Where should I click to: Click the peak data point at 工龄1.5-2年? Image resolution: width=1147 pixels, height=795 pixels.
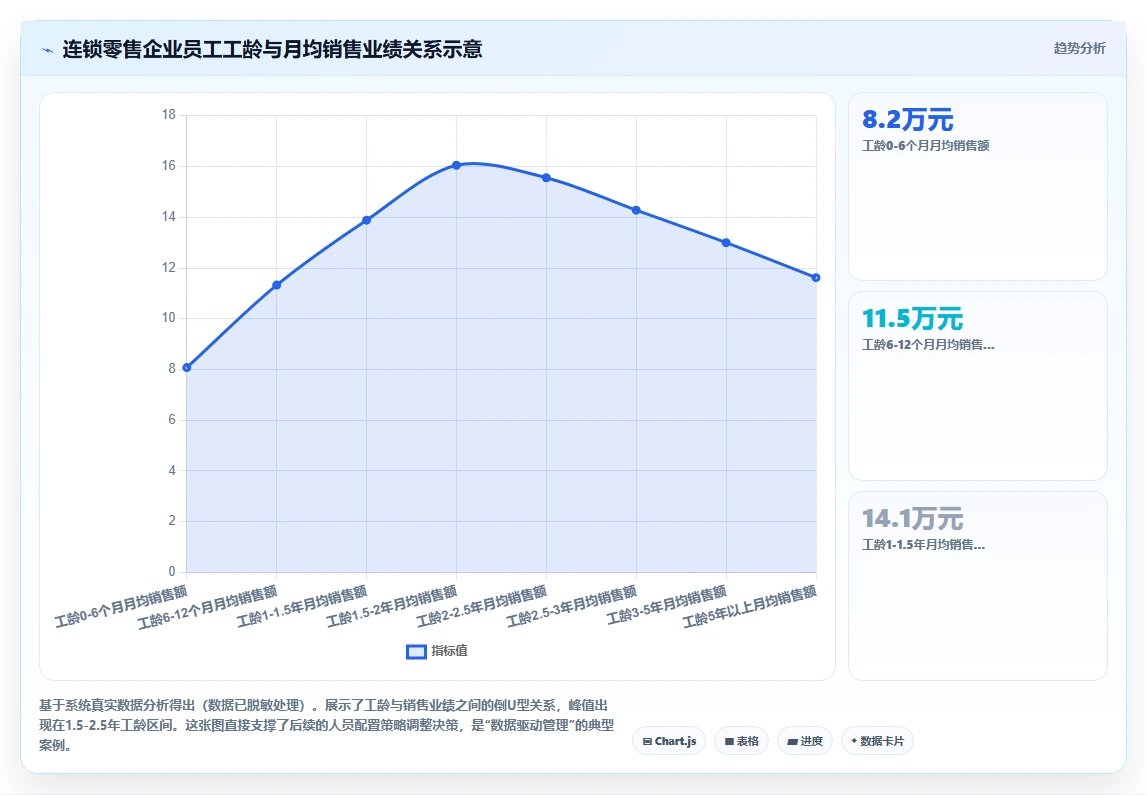(x=456, y=165)
